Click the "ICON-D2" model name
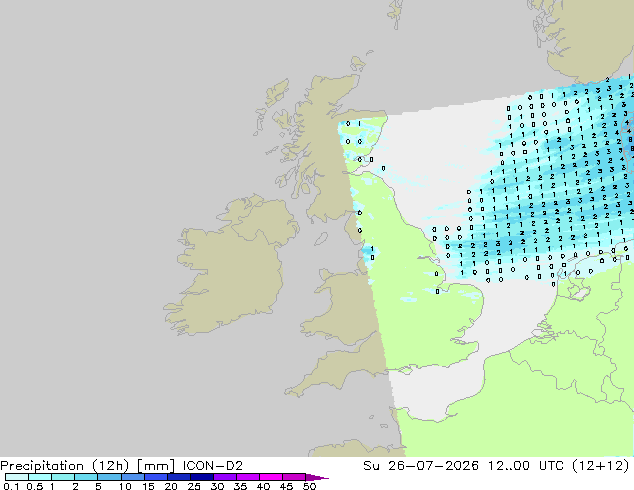This screenshot has height=490, width=634. [213, 466]
